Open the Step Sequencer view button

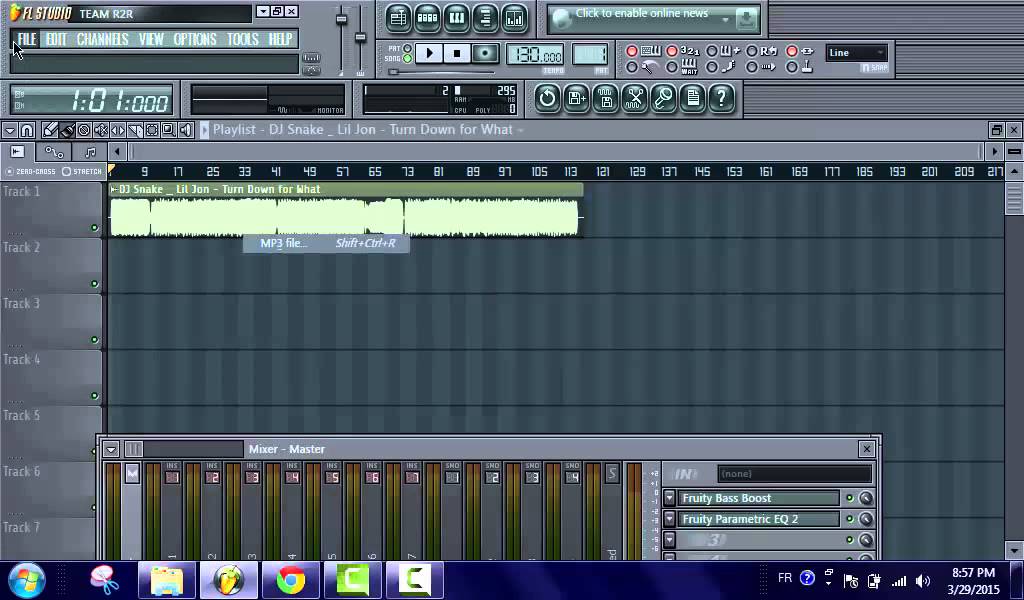[x=427, y=18]
